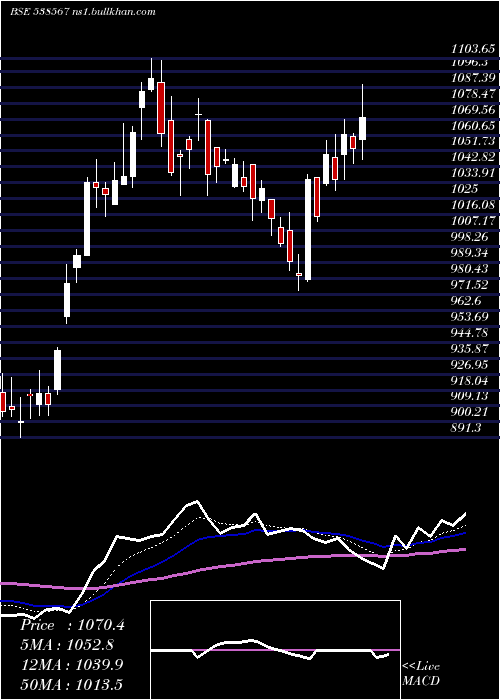Viewport: 500px width, 700px height.
Task: Click the <<Live MACD label
Action: [421, 674]
